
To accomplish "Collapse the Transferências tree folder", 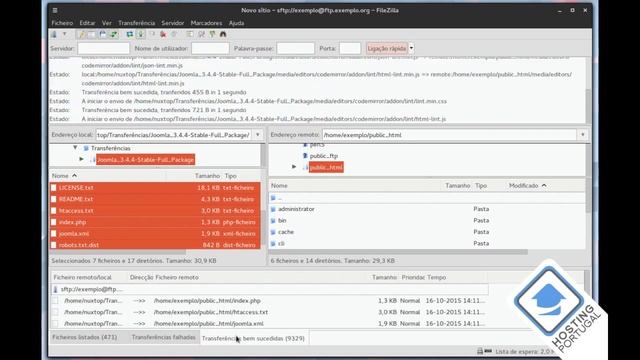I will pos(75,148).
